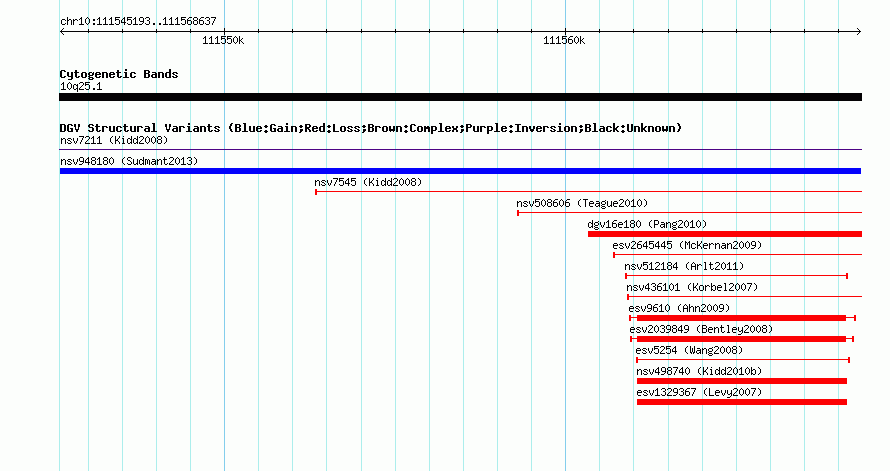Click the thick red dgv16e180 bar

tap(725, 234)
